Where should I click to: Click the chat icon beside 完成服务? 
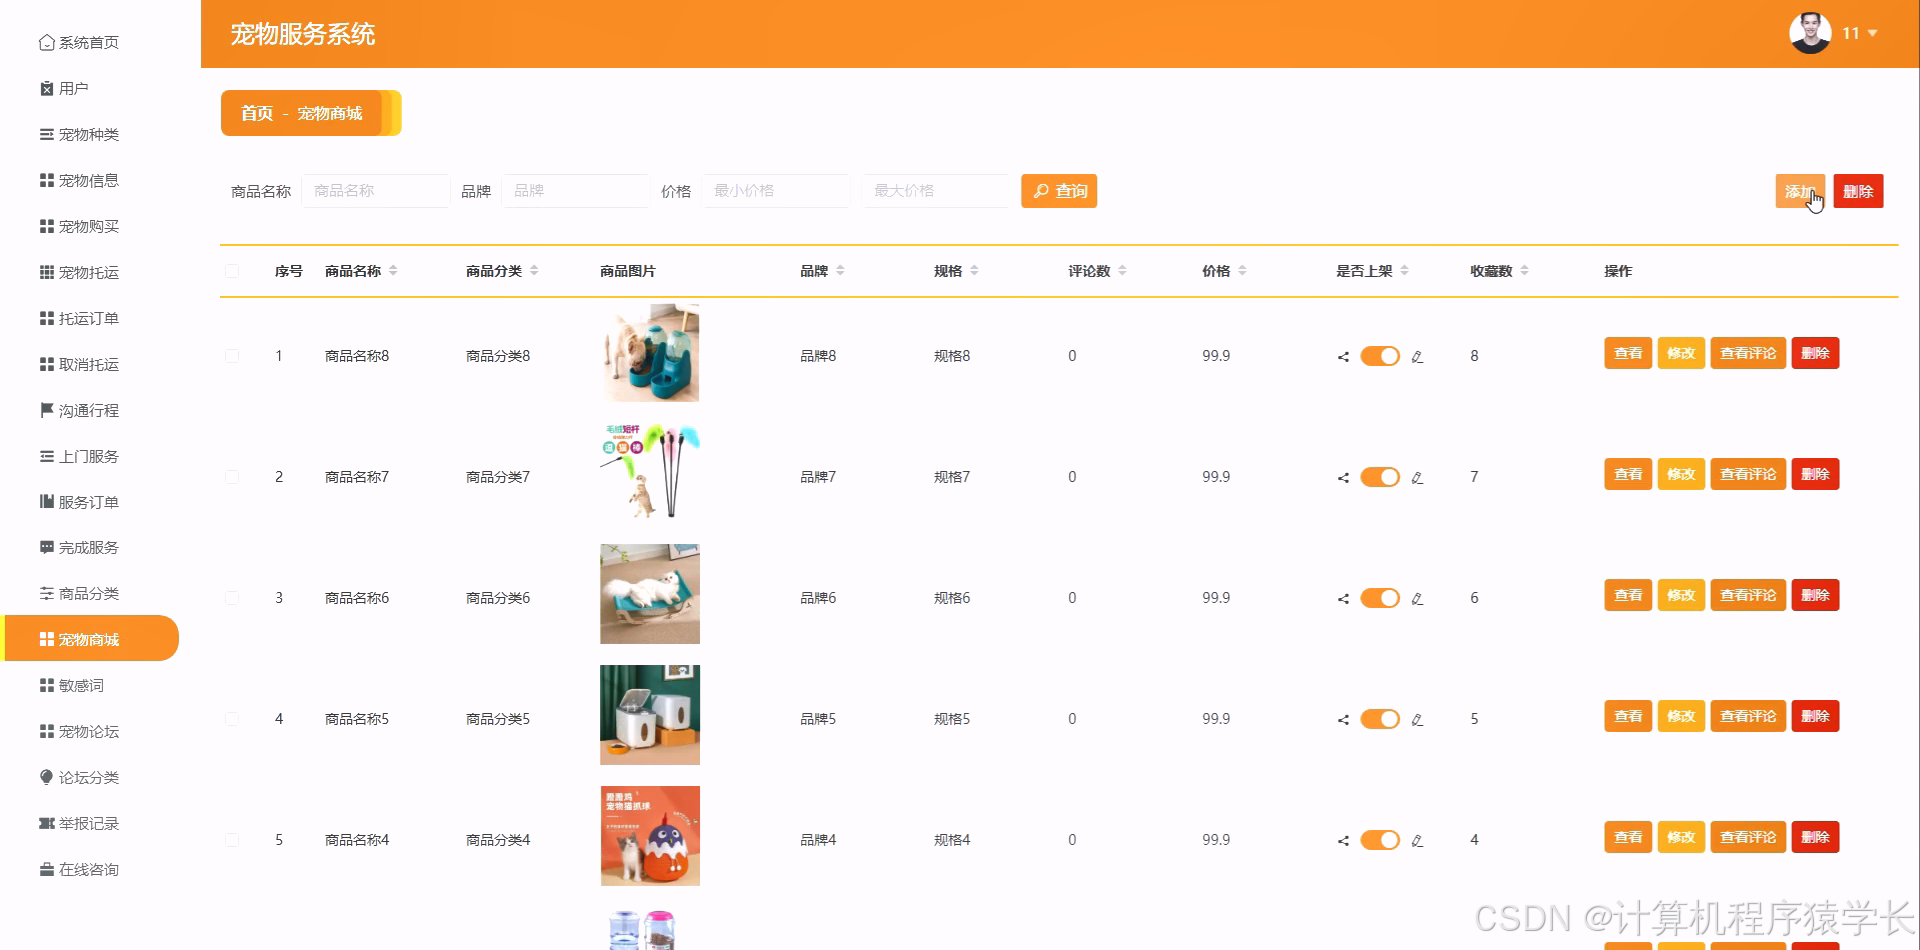(x=46, y=547)
